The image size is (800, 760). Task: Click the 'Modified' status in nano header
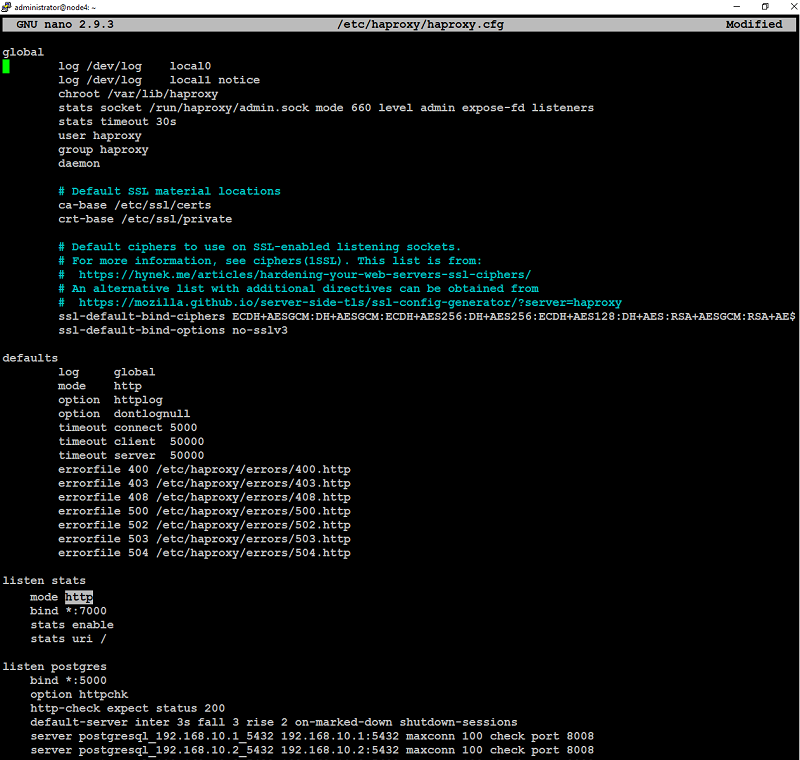pyautogui.click(x=754, y=24)
